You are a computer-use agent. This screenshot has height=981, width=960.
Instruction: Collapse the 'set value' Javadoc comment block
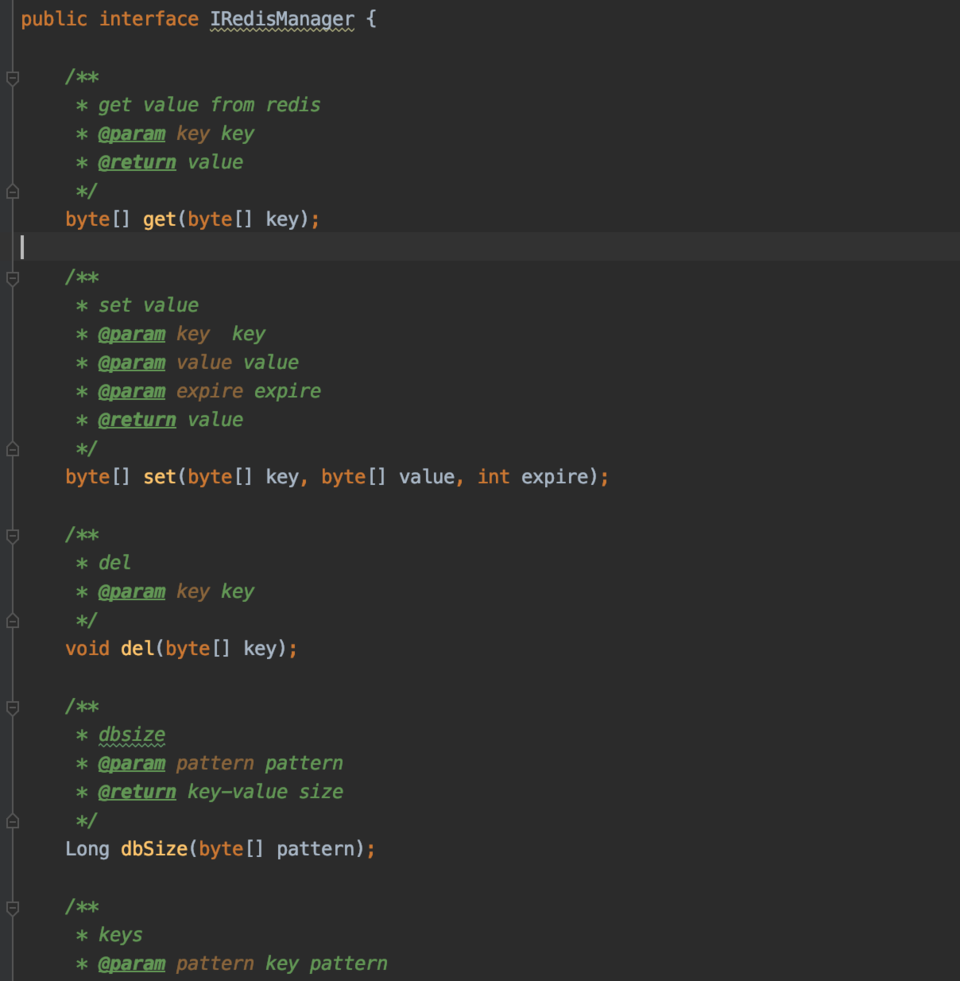pos(12,278)
